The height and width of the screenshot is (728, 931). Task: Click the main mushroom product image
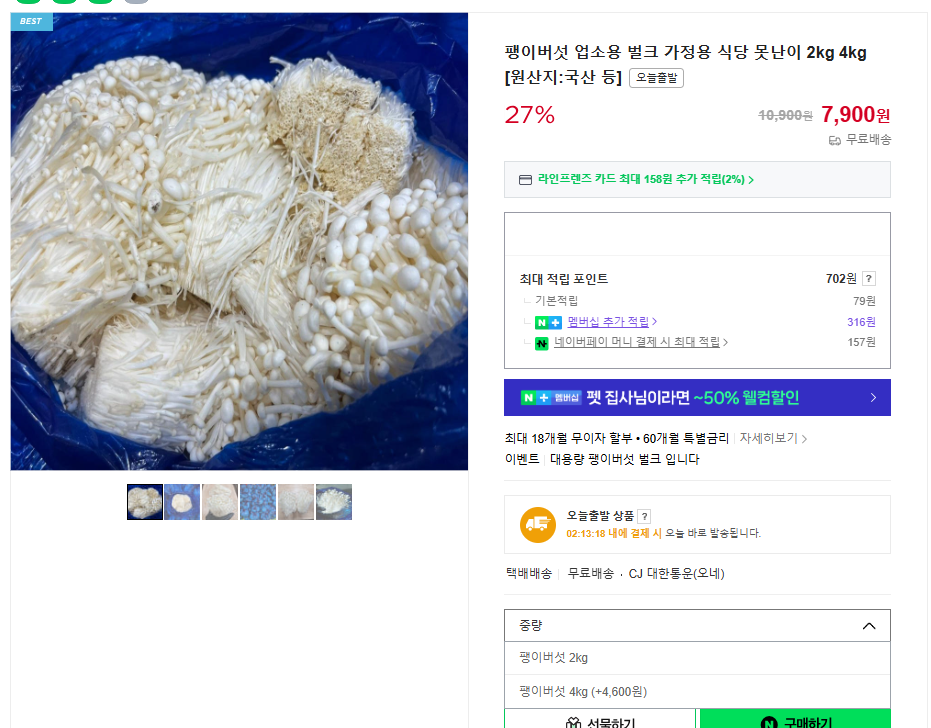click(x=239, y=242)
